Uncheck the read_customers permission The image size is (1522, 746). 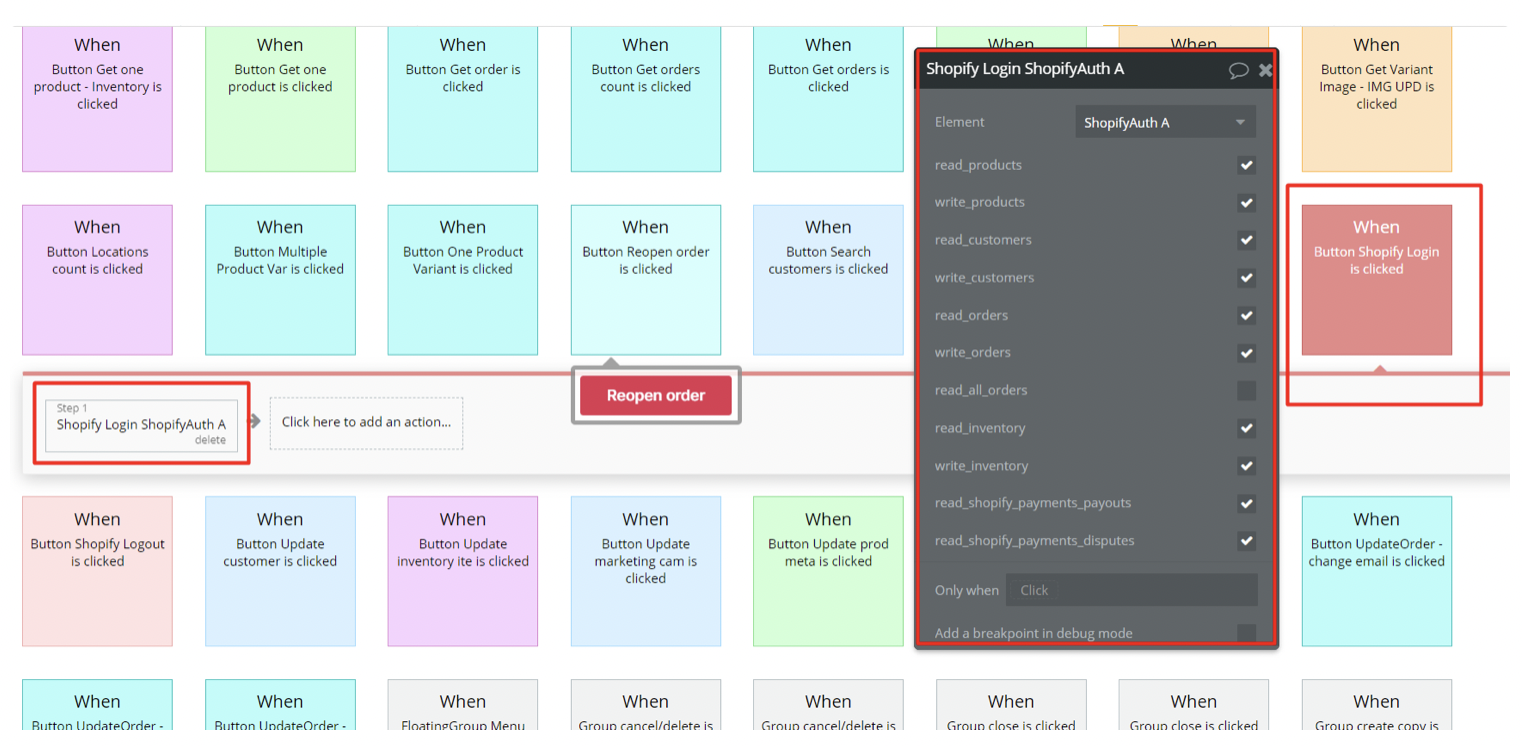click(x=1246, y=240)
